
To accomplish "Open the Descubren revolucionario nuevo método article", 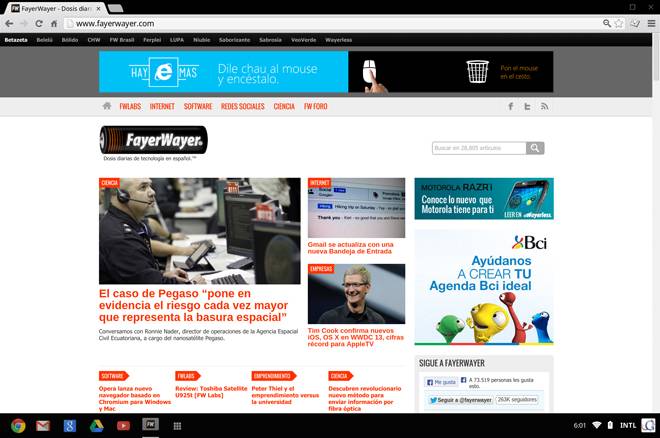I will click(x=365, y=398).
